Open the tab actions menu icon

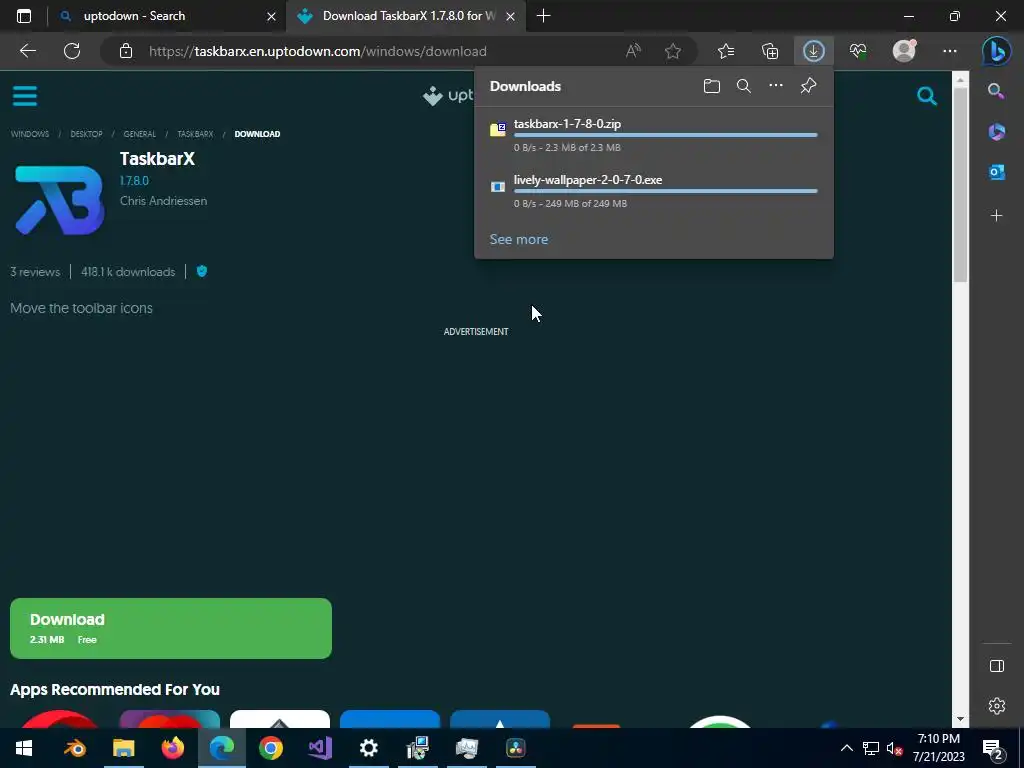tap(24, 16)
